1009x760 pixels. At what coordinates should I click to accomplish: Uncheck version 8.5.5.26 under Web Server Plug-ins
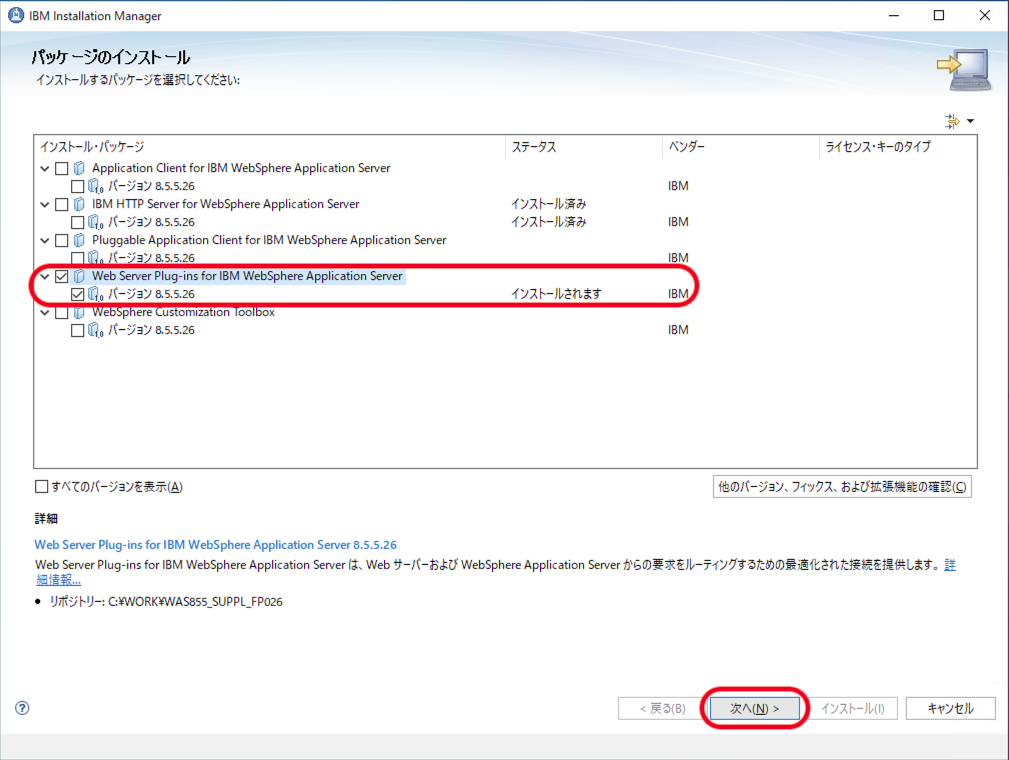[77, 295]
